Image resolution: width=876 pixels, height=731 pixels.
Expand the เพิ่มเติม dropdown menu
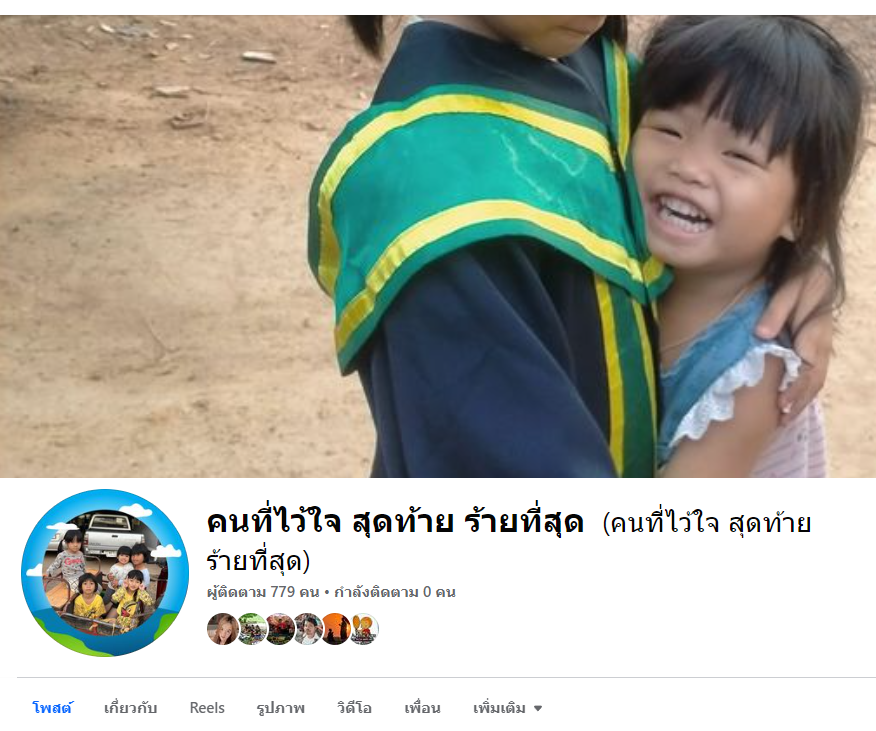click(507, 708)
